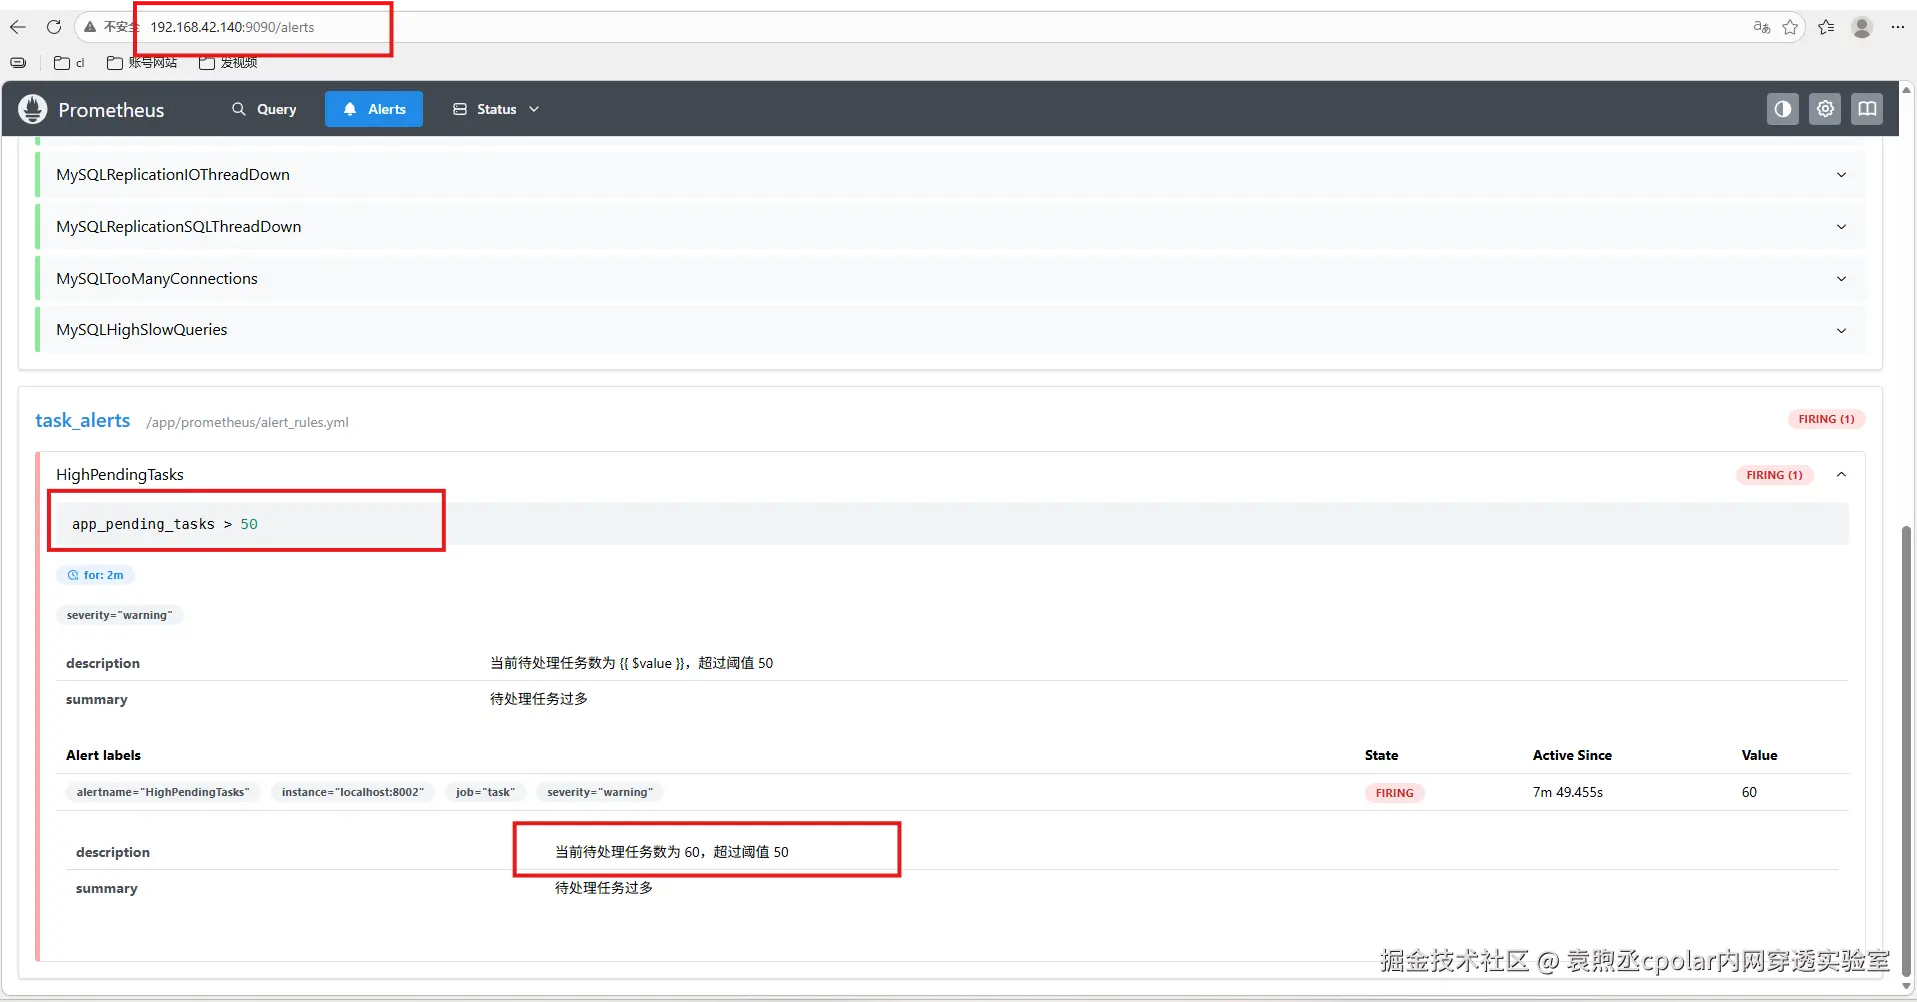The height and width of the screenshot is (1002, 1917).
Task: Expand the MySQLTooManyConnections rule
Action: coord(1841,279)
